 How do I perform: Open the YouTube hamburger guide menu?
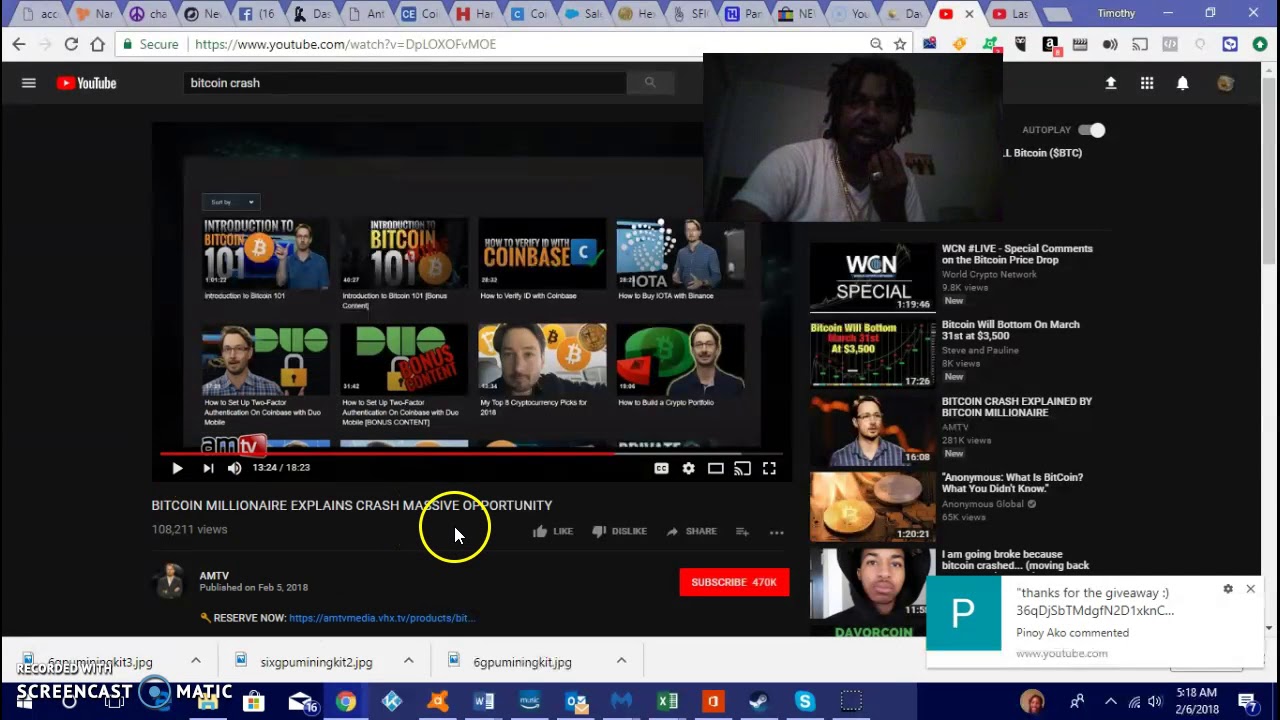pos(29,83)
